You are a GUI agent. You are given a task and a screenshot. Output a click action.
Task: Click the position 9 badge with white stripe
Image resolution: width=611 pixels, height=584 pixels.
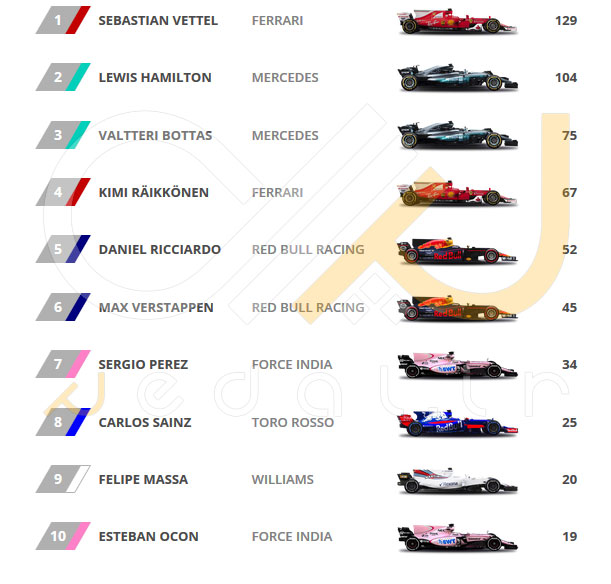pyautogui.click(x=63, y=479)
